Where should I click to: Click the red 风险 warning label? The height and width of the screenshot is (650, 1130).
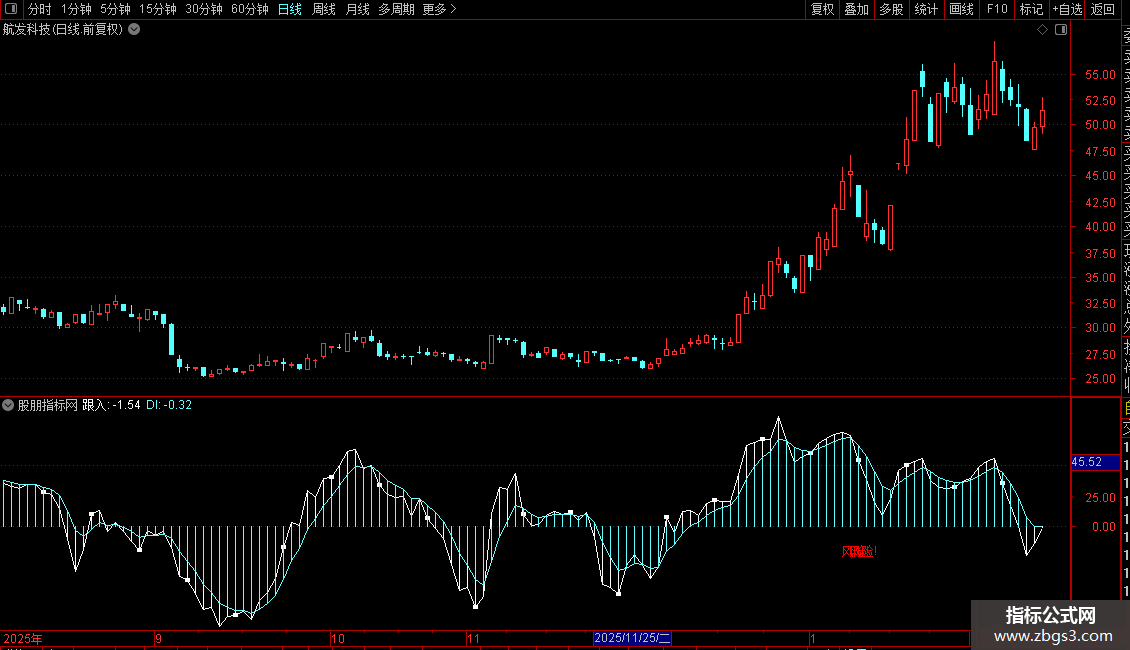click(x=859, y=552)
